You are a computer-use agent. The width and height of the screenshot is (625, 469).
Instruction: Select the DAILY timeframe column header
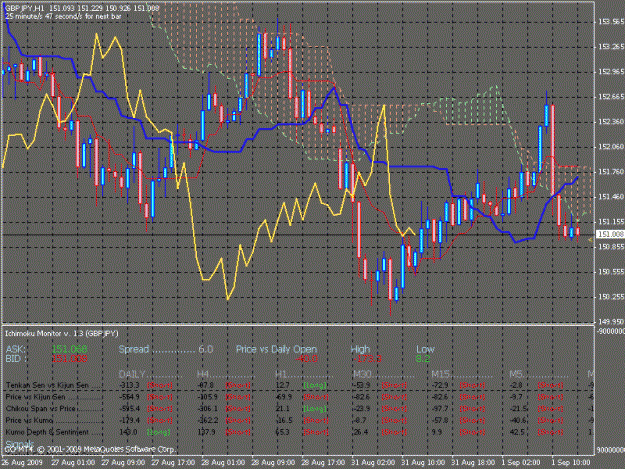tap(132, 375)
